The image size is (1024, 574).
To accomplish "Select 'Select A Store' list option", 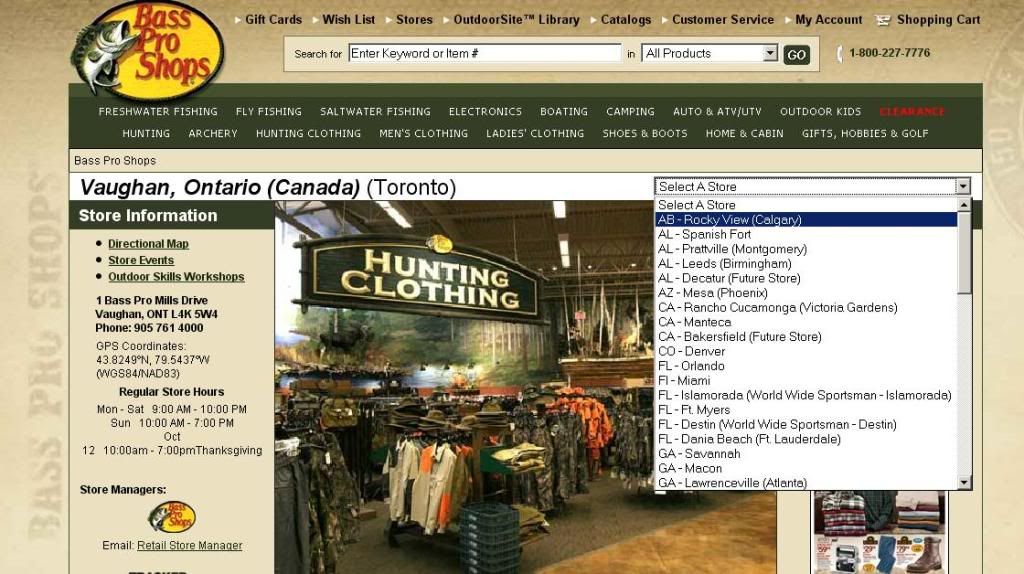I will (x=806, y=205).
